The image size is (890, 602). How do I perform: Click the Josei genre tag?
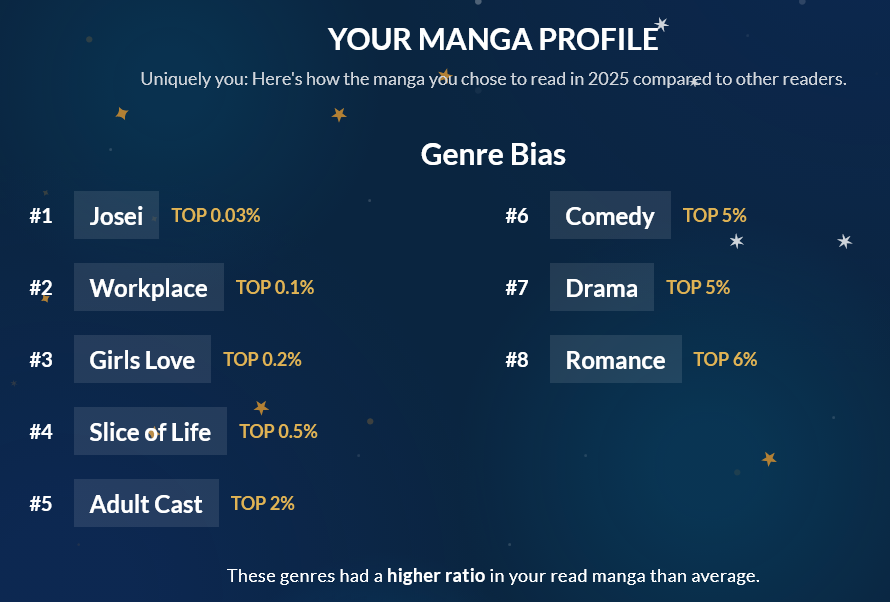point(116,216)
